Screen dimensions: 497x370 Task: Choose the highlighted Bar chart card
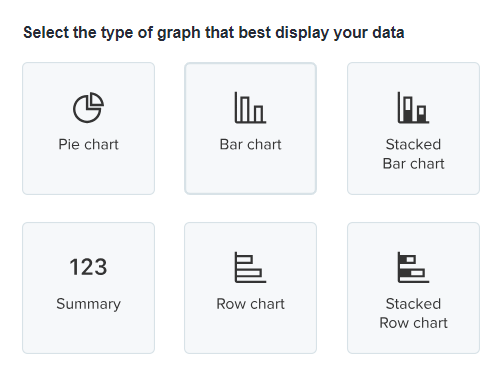point(250,128)
